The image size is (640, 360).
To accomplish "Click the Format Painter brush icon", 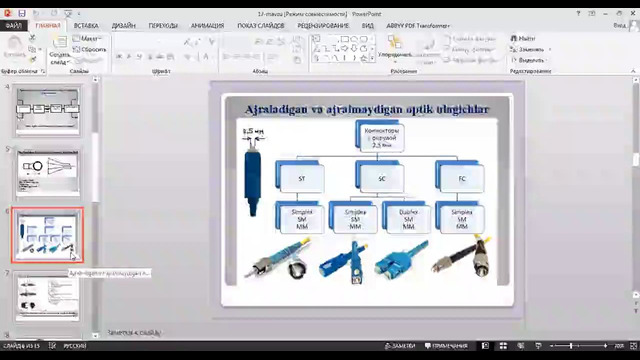I will click(32, 60).
